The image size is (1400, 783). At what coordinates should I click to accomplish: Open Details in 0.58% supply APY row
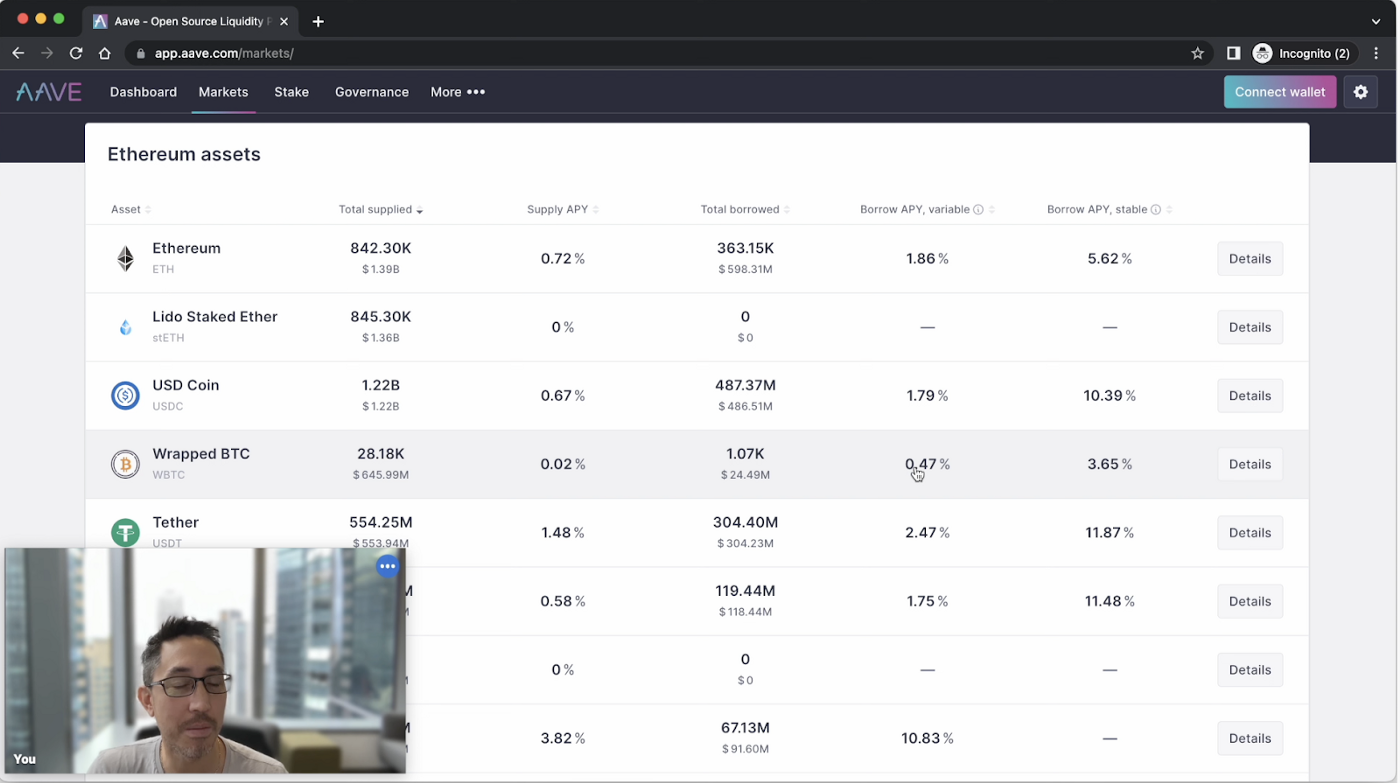(x=1250, y=601)
